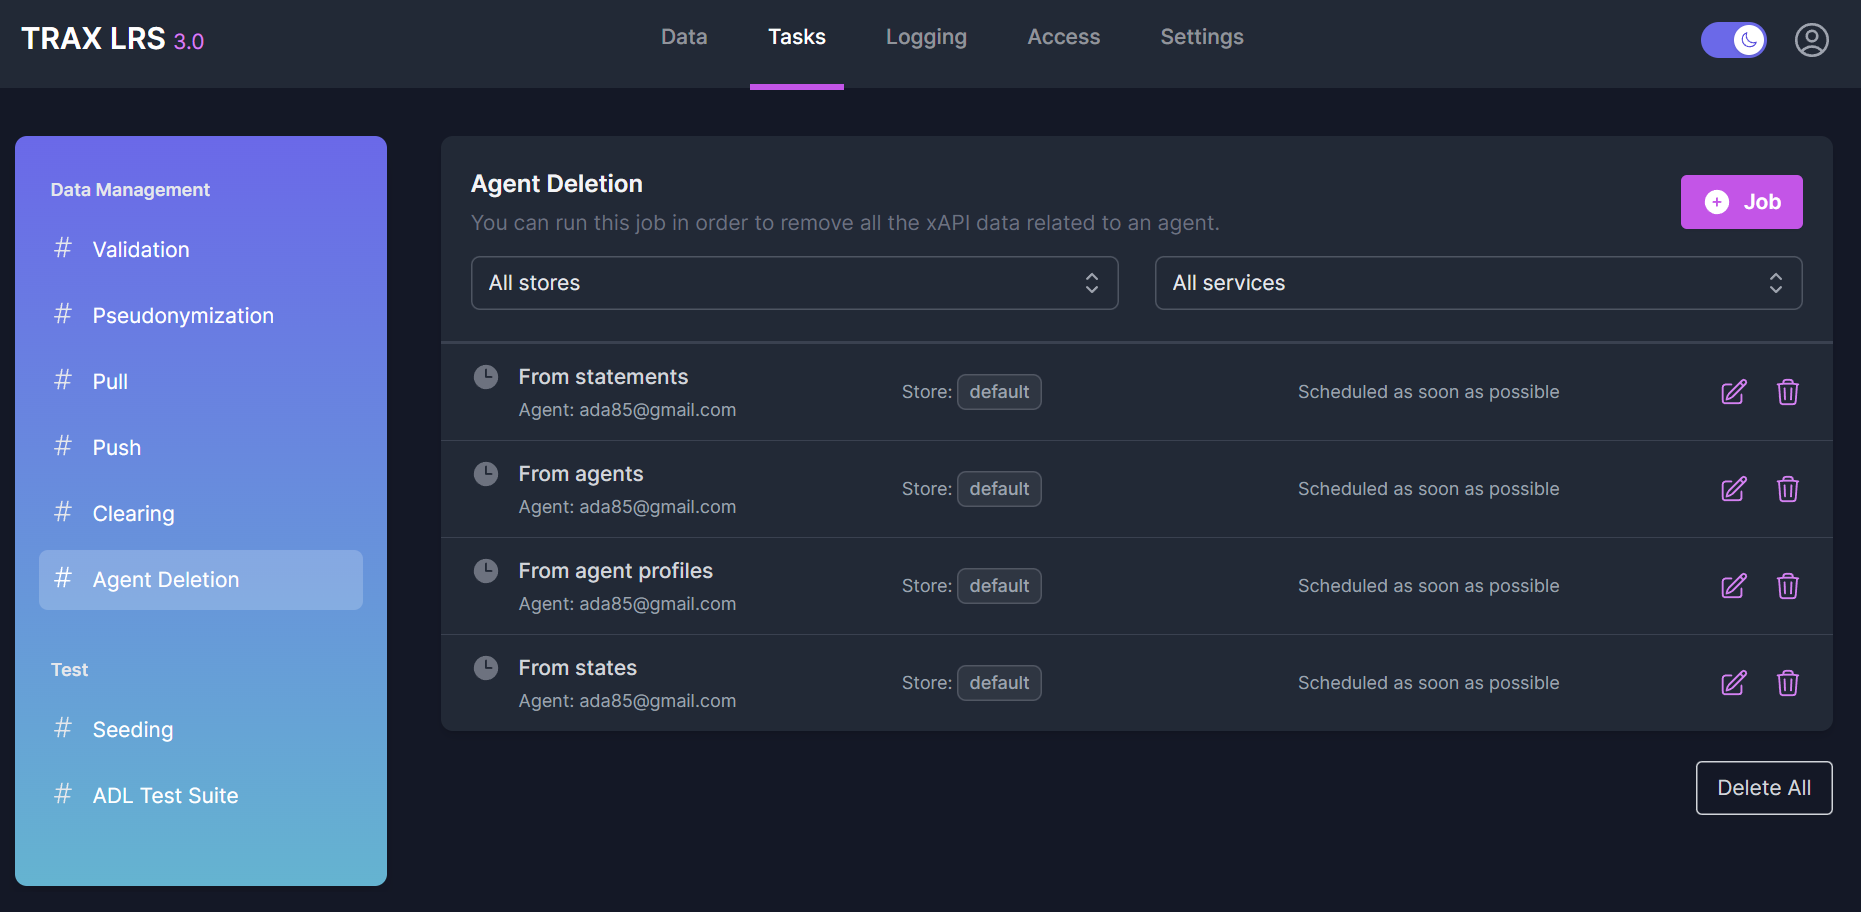Open the user account icon
The width and height of the screenshot is (1861, 912).
[x=1811, y=40]
